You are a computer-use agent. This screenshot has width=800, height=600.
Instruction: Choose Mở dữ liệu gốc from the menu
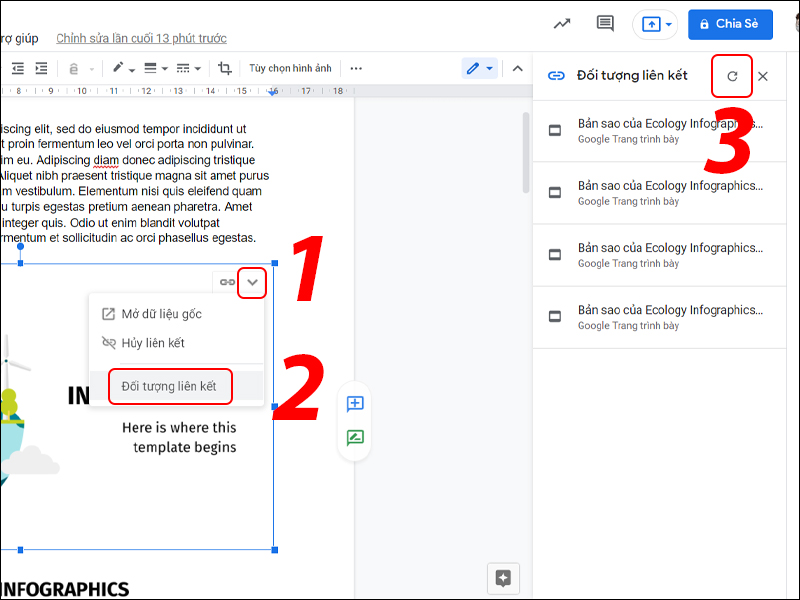[x=177, y=314]
